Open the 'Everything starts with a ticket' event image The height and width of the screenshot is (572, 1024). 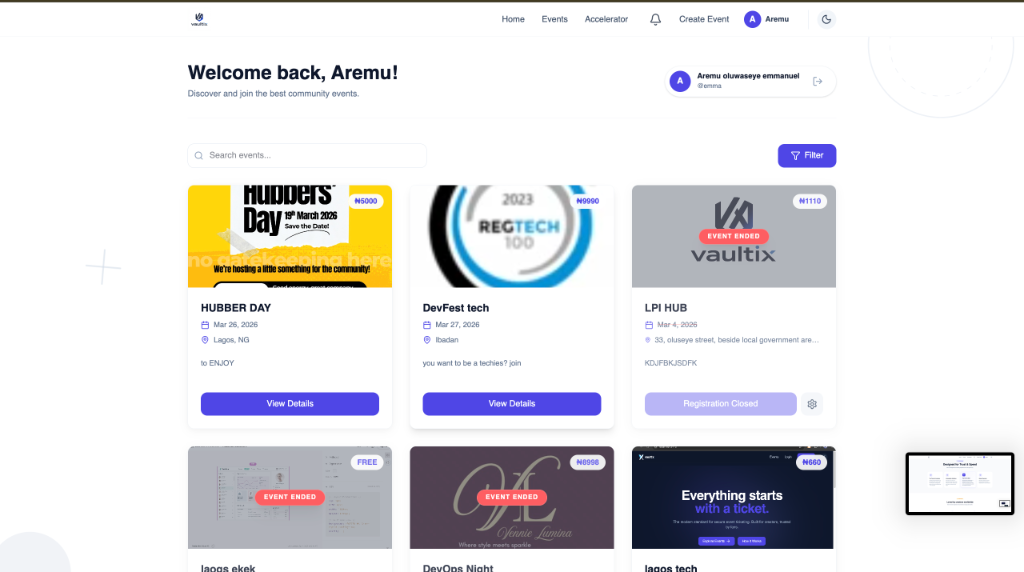[733, 498]
